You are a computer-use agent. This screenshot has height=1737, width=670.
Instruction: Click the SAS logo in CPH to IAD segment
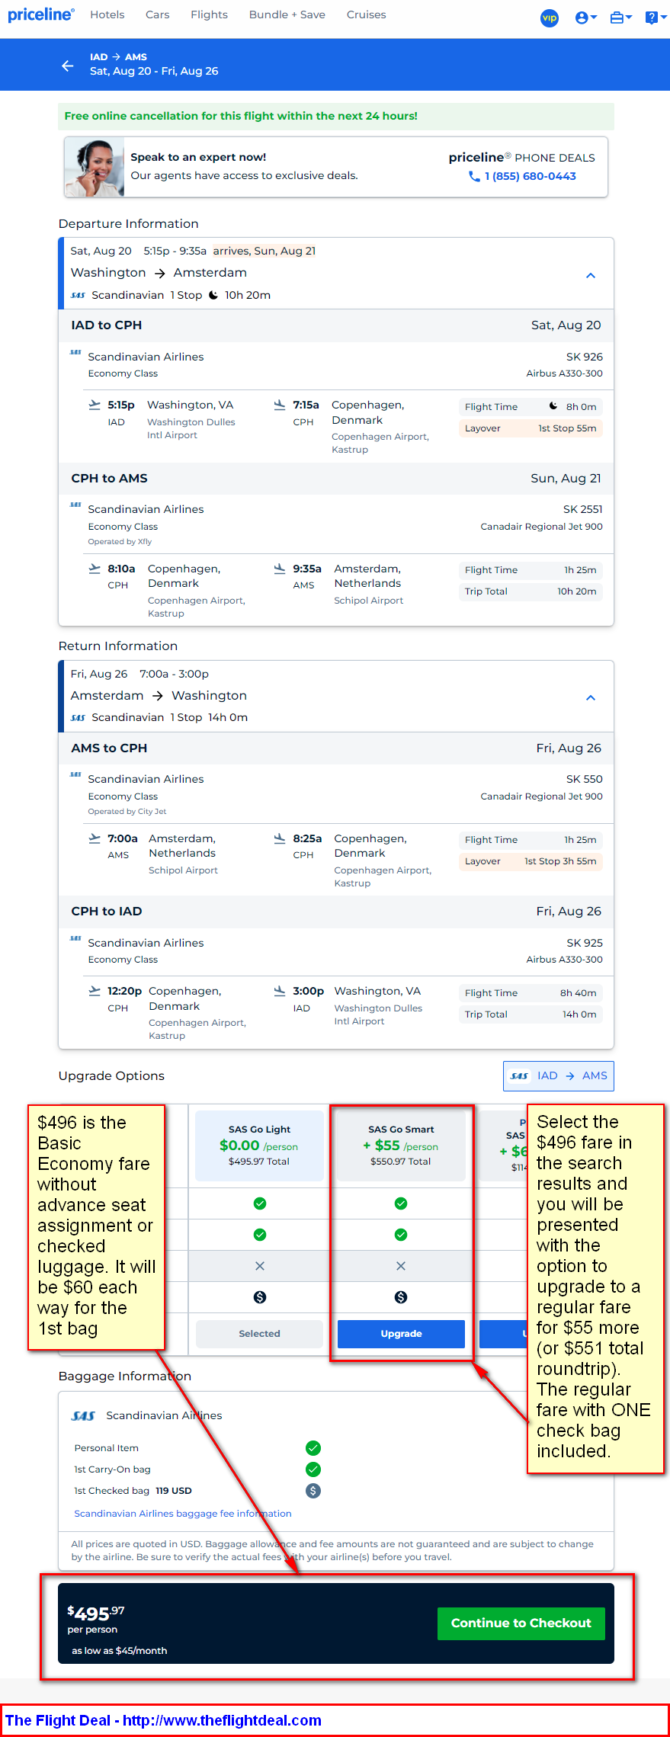pos(75,938)
